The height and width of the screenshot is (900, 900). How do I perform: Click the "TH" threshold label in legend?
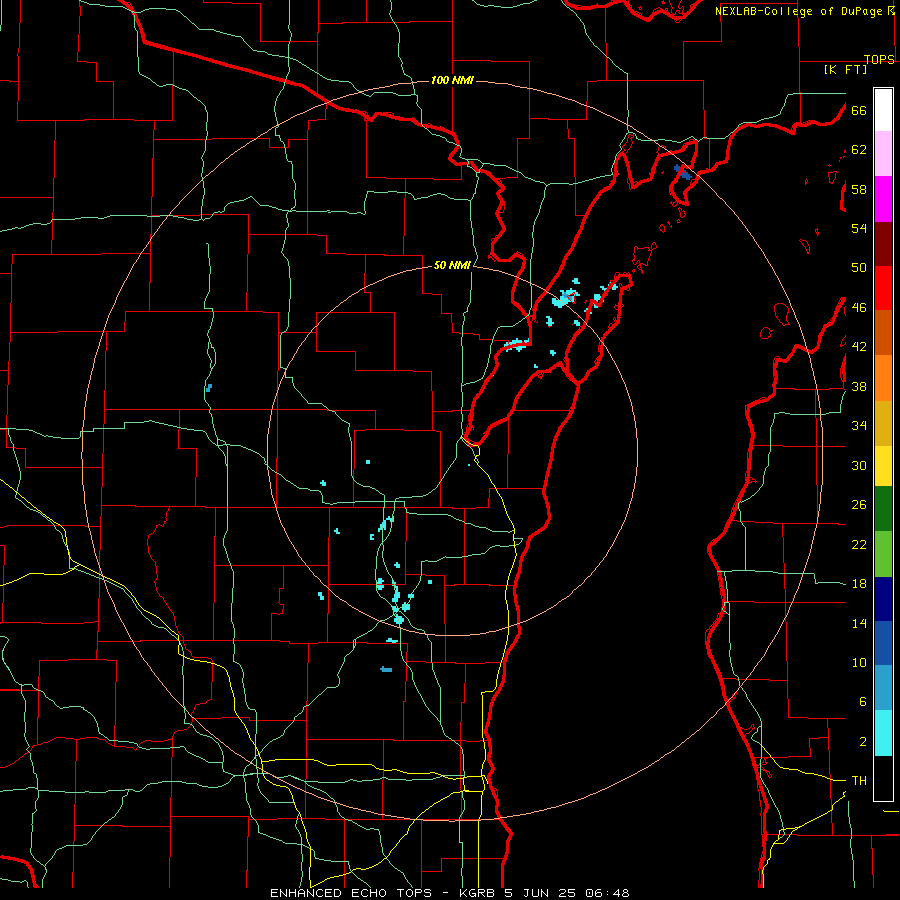click(859, 781)
